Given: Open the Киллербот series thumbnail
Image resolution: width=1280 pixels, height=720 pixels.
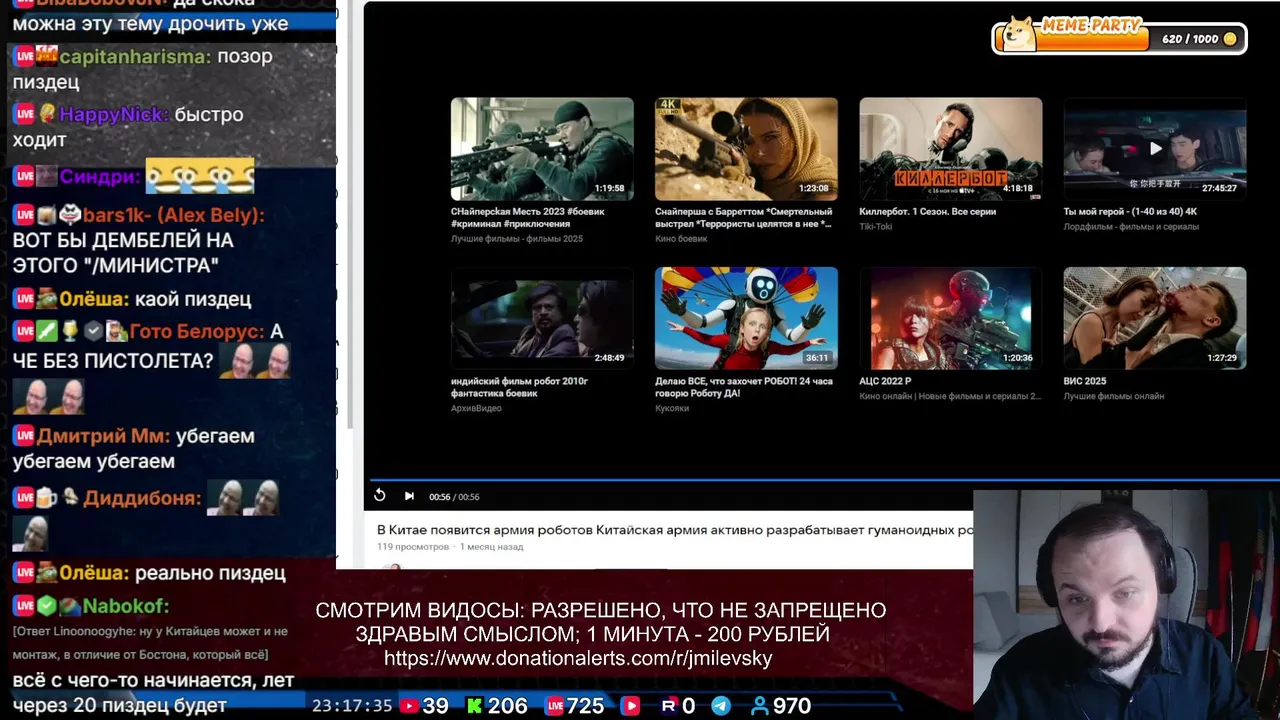Looking at the screenshot, I should 950,149.
